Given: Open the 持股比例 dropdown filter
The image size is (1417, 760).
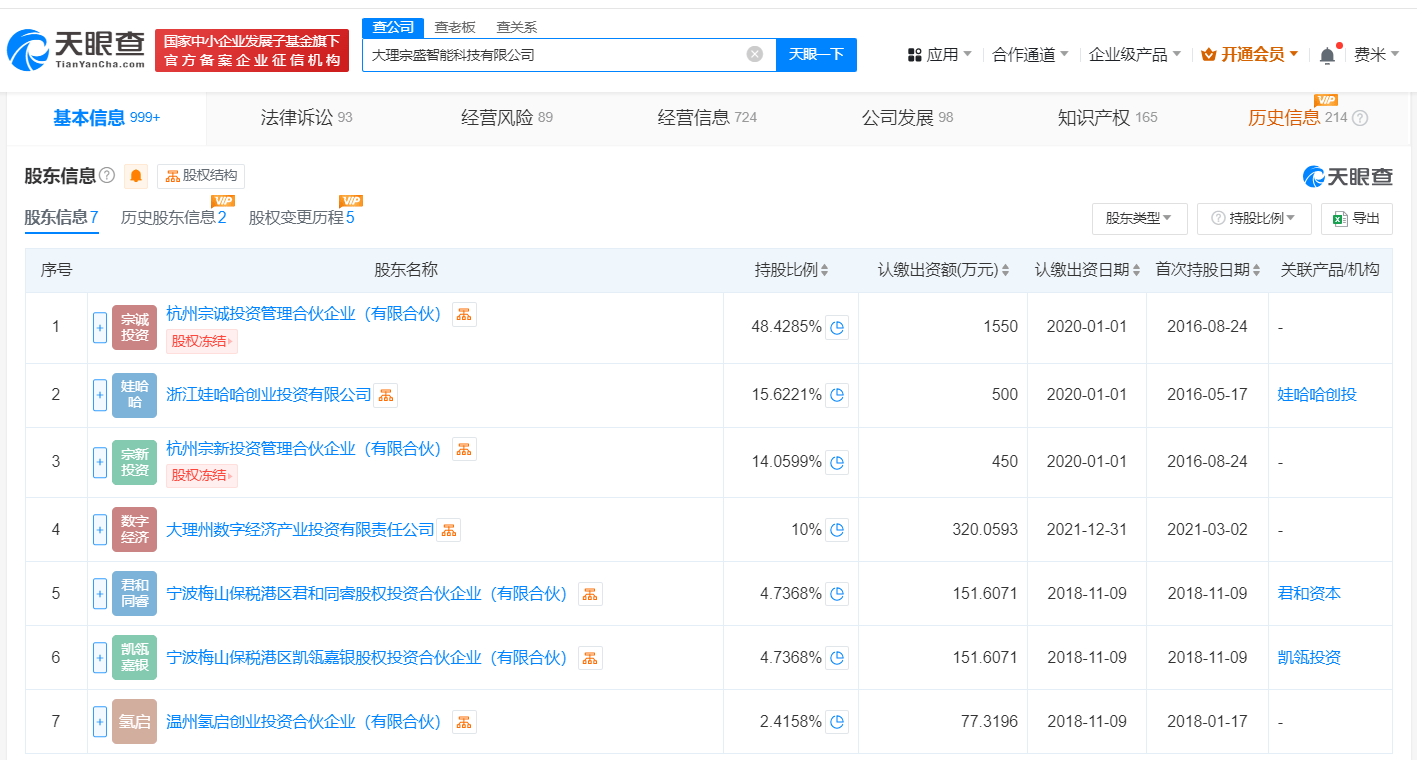Looking at the screenshot, I should (1254, 218).
